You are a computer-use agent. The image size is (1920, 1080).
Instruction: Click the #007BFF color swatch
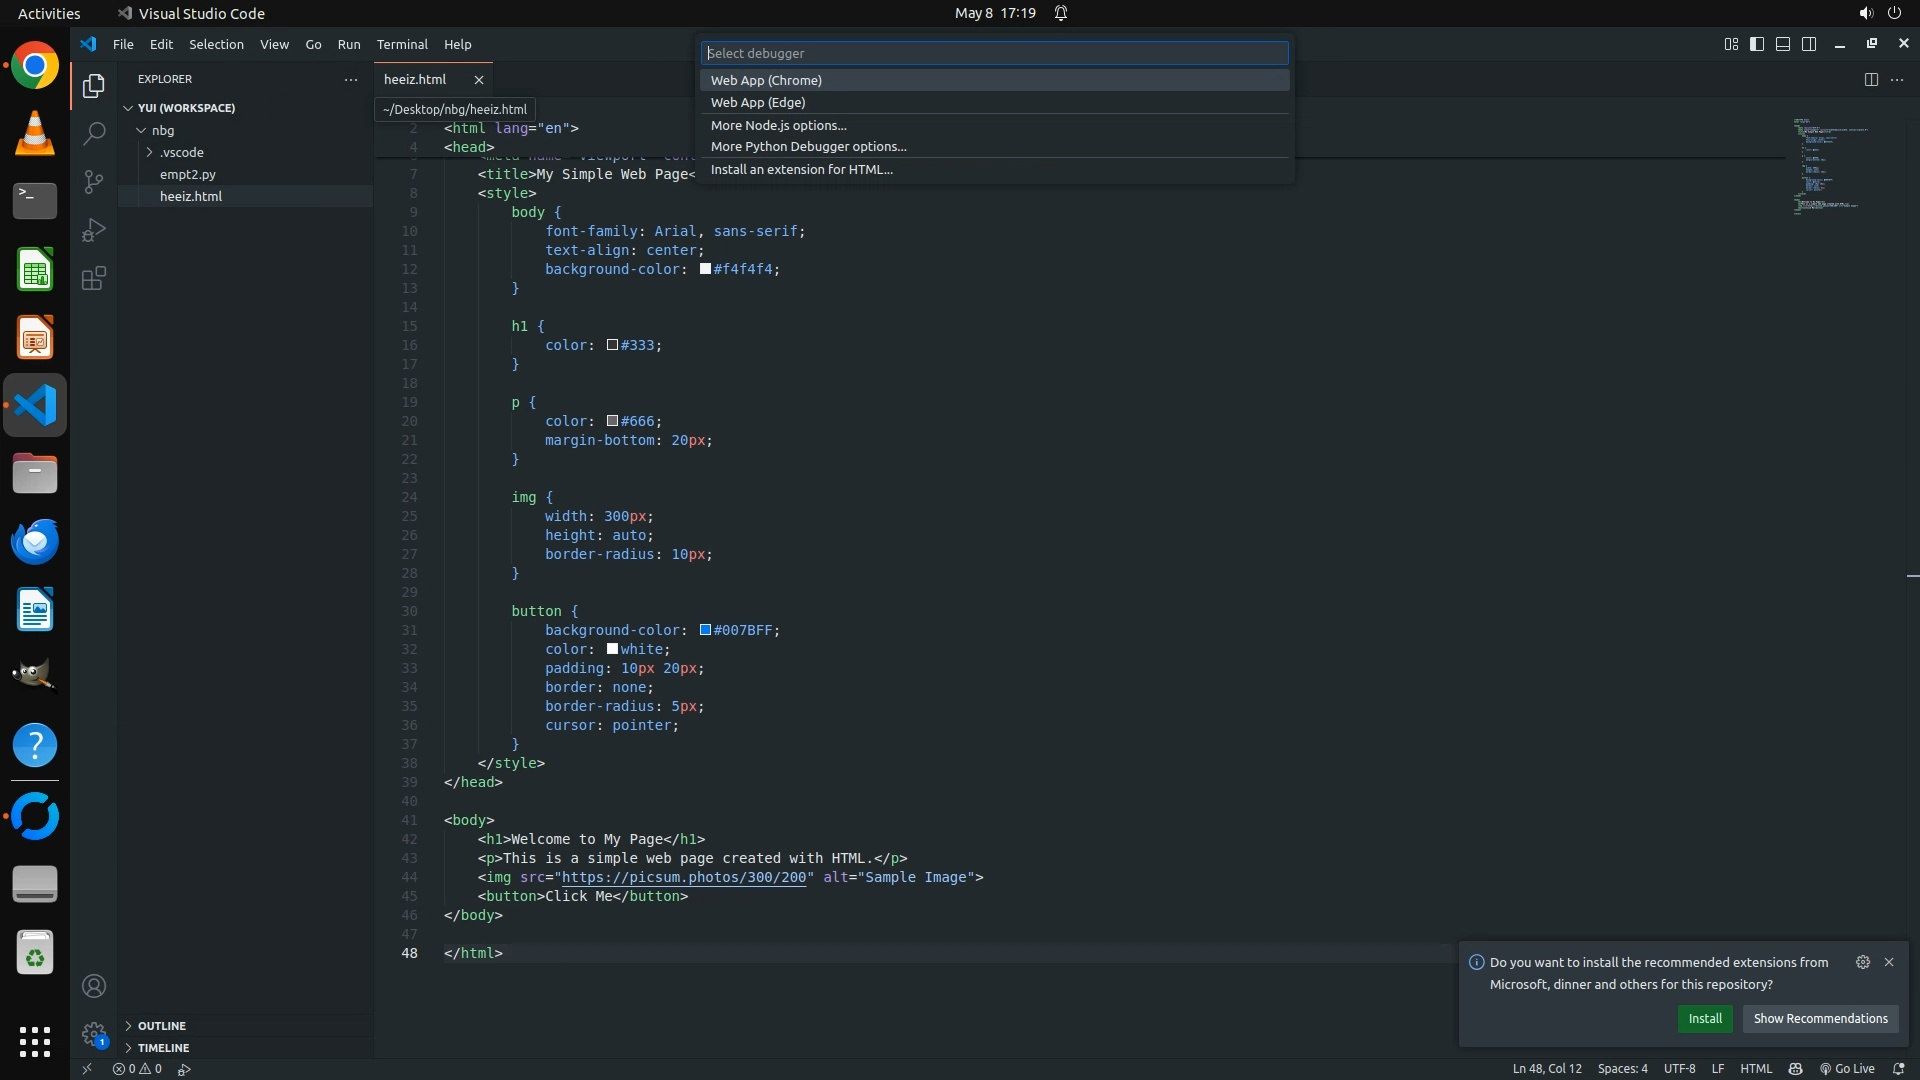tap(705, 630)
